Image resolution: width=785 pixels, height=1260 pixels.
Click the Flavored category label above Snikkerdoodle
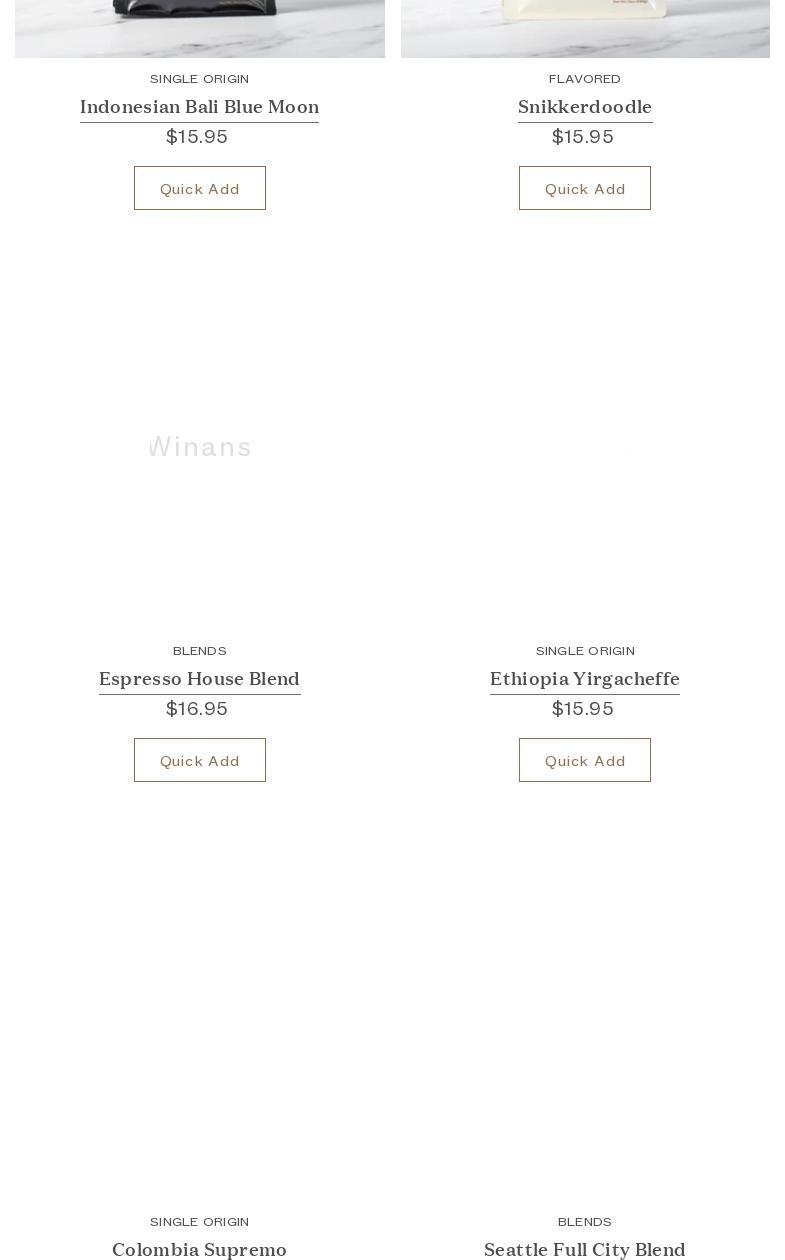[585, 79]
